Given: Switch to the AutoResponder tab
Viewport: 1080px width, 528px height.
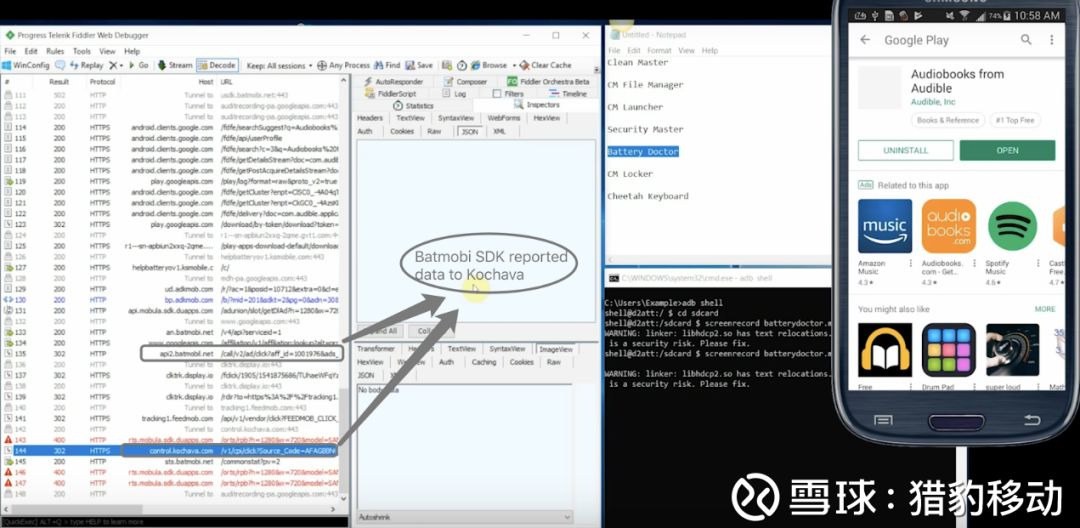Looking at the screenshot, I should (x=393, y=82).
